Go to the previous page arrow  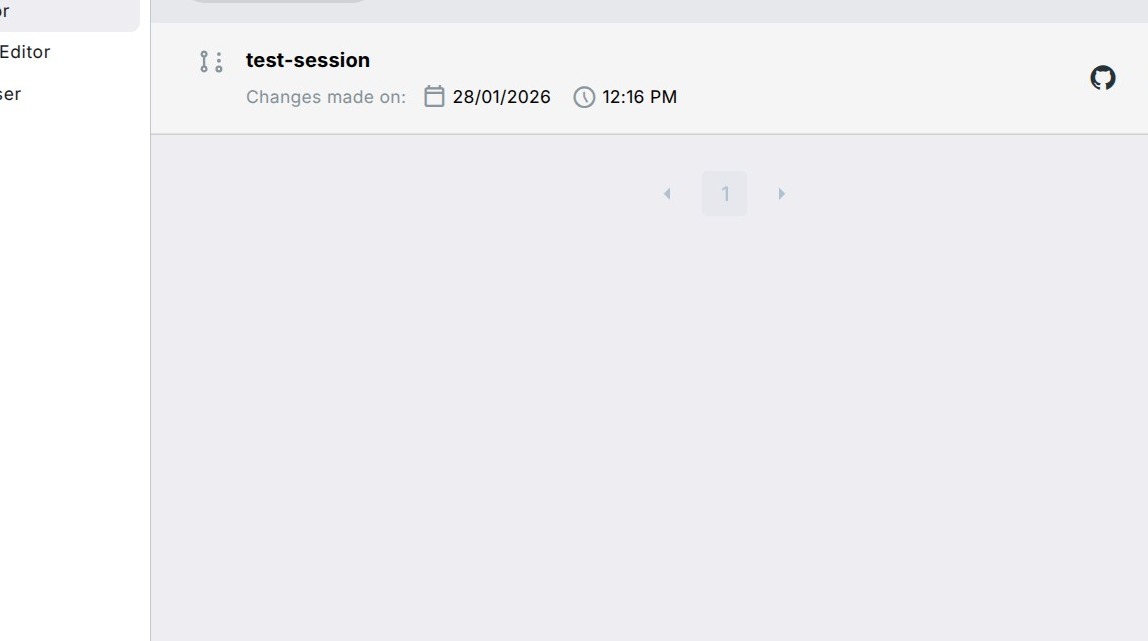point(667,194)
